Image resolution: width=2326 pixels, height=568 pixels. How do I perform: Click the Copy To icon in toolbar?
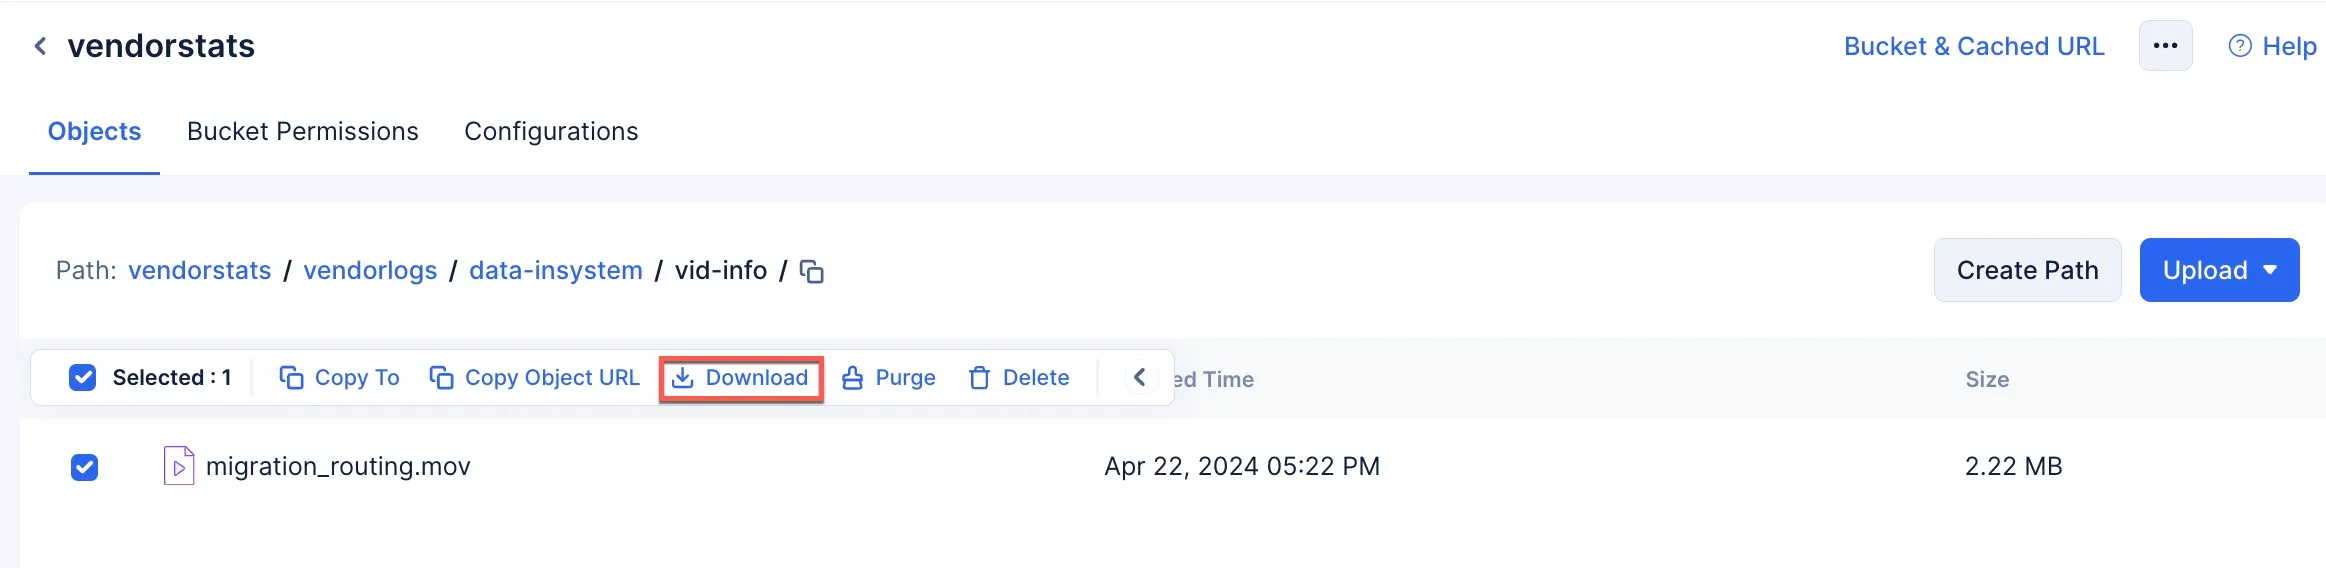(x=291, y=377)
